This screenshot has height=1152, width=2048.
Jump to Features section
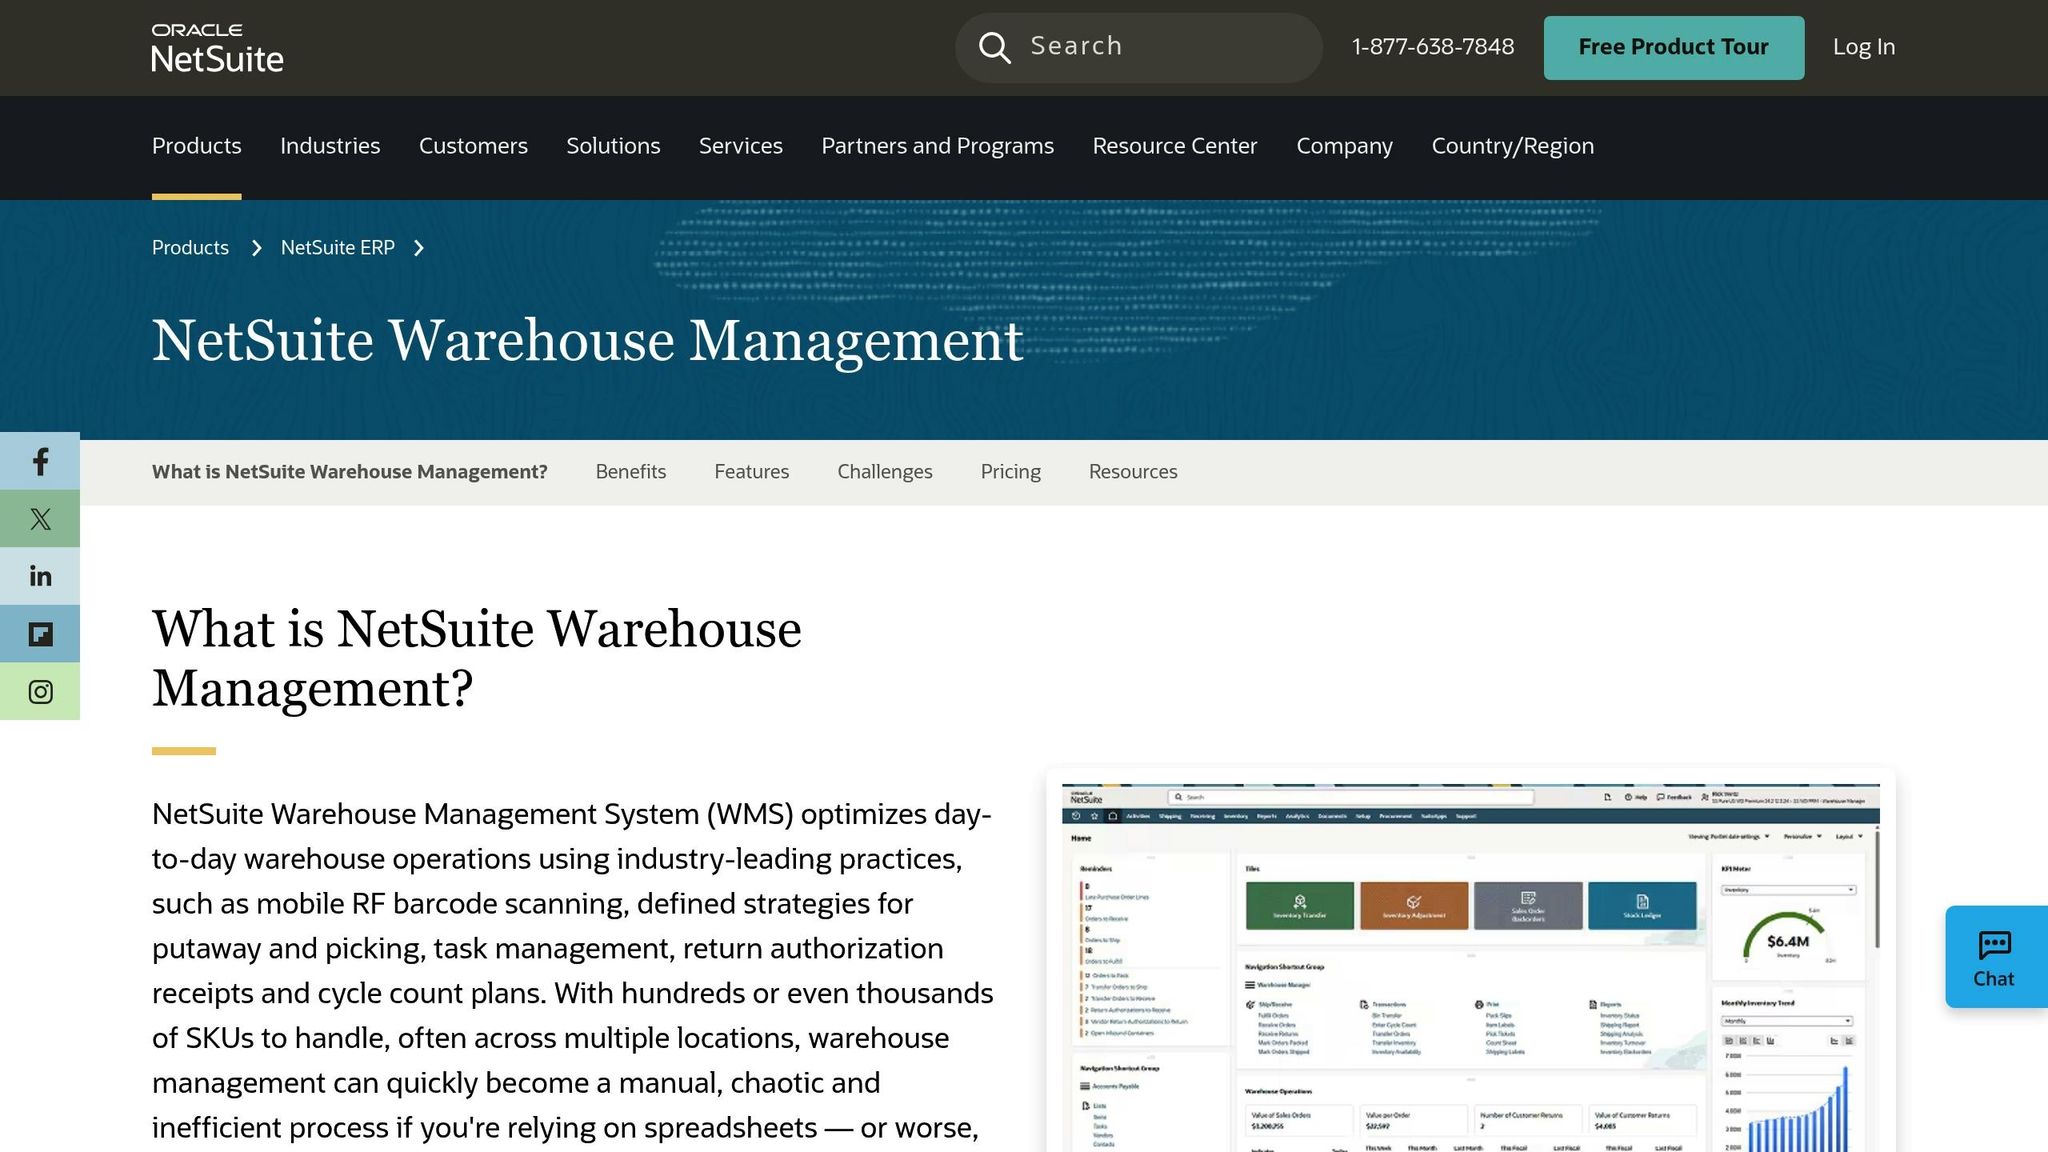(752, 472)
